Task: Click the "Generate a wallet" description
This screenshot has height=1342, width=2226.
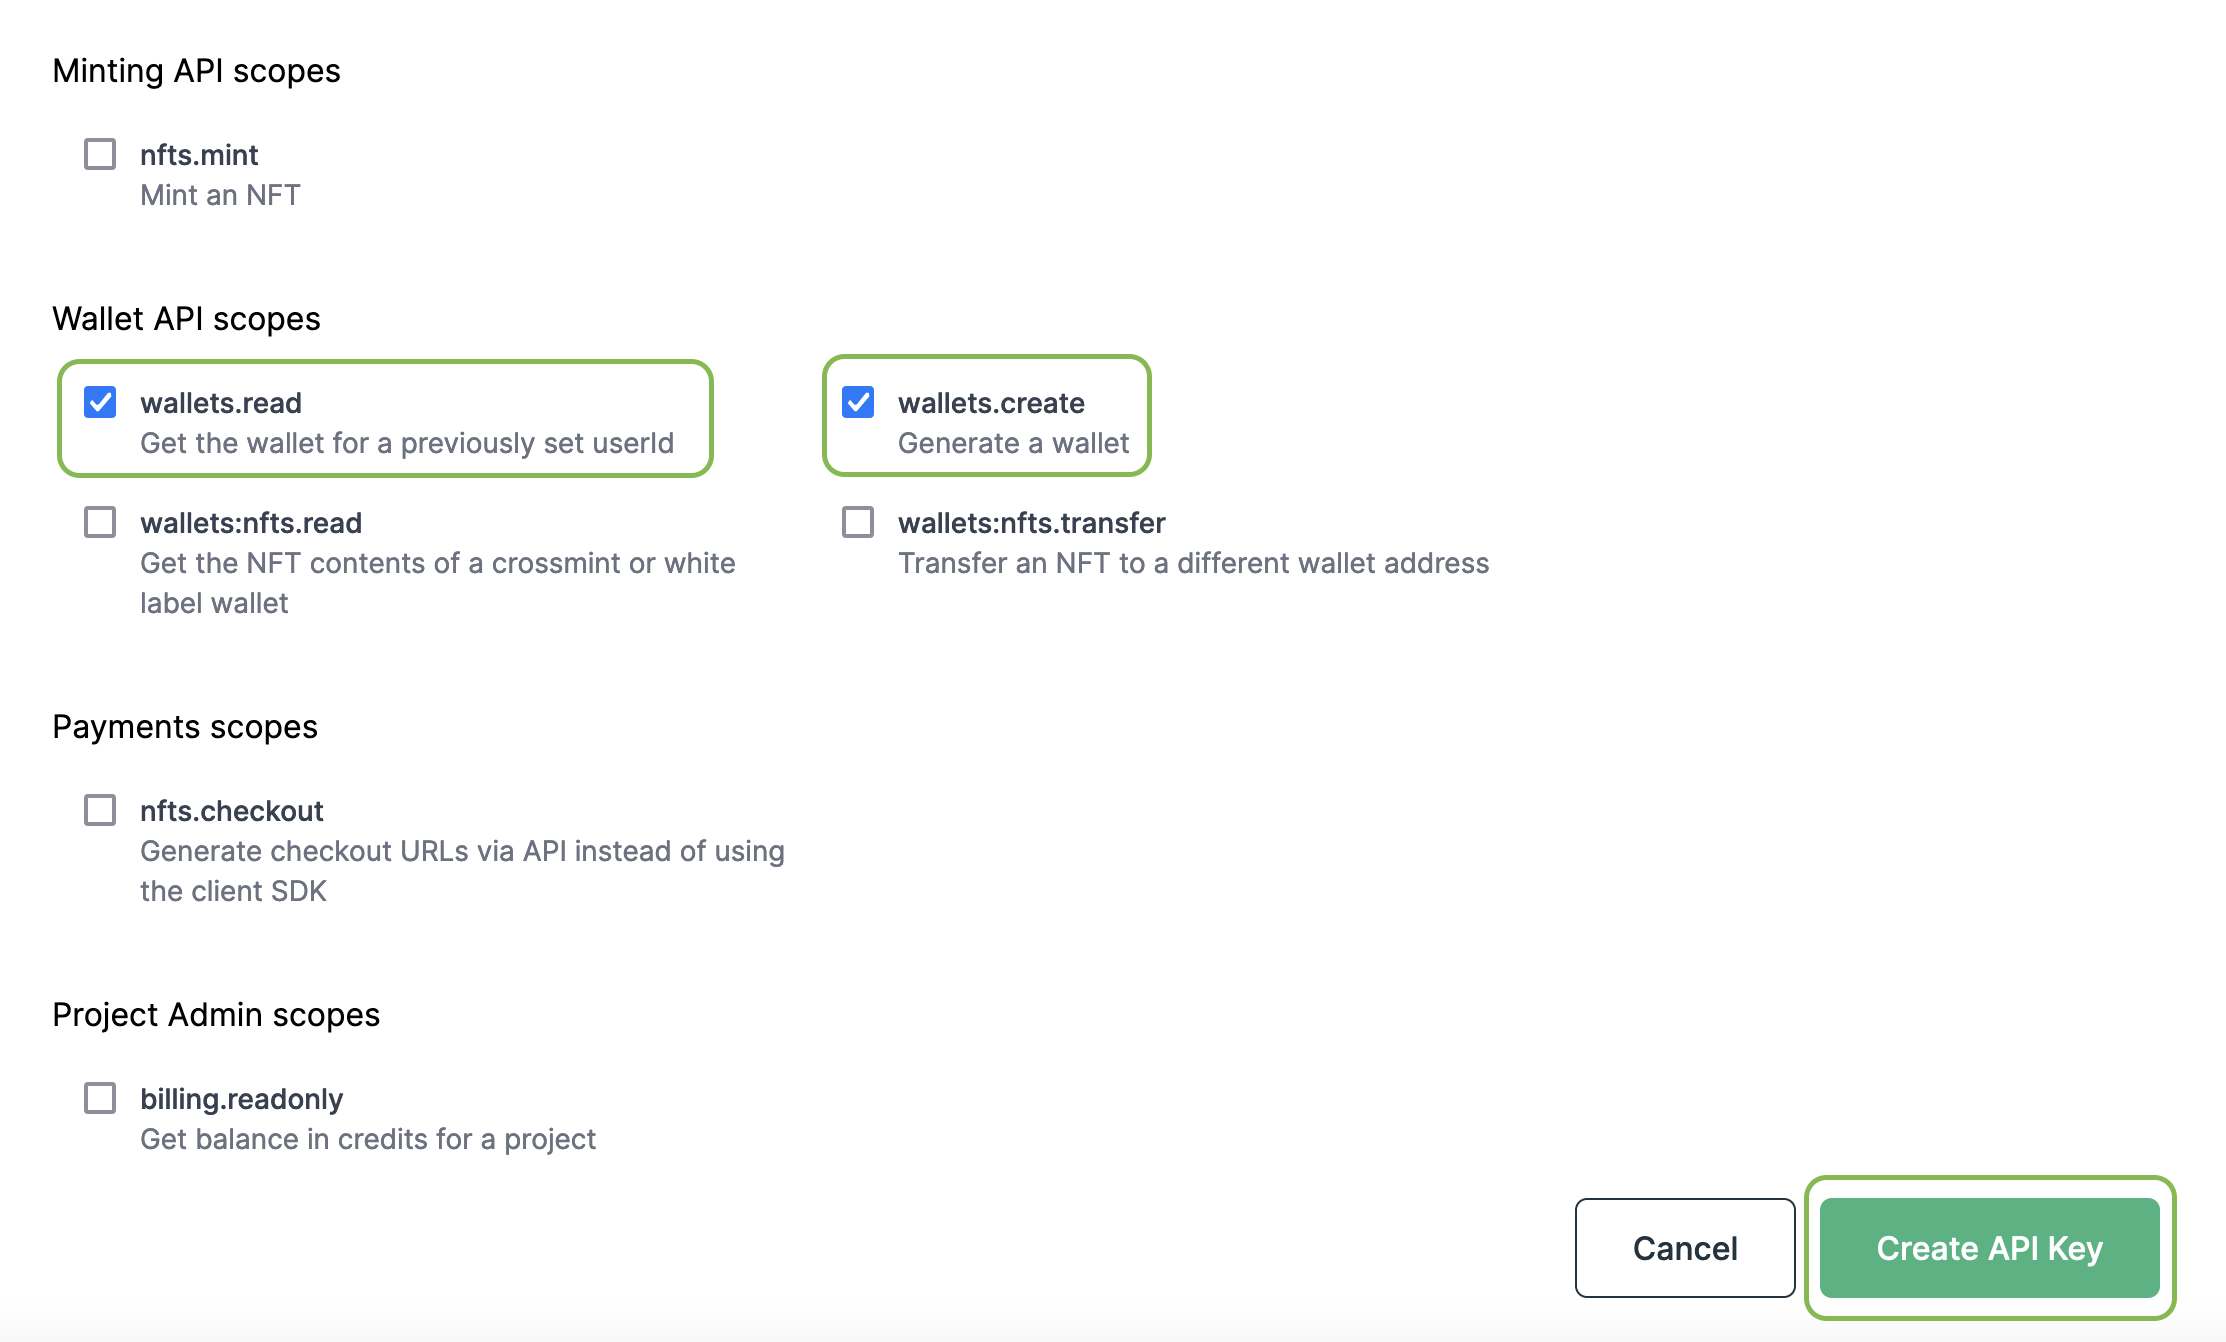Action: (x=1013, y=443)
